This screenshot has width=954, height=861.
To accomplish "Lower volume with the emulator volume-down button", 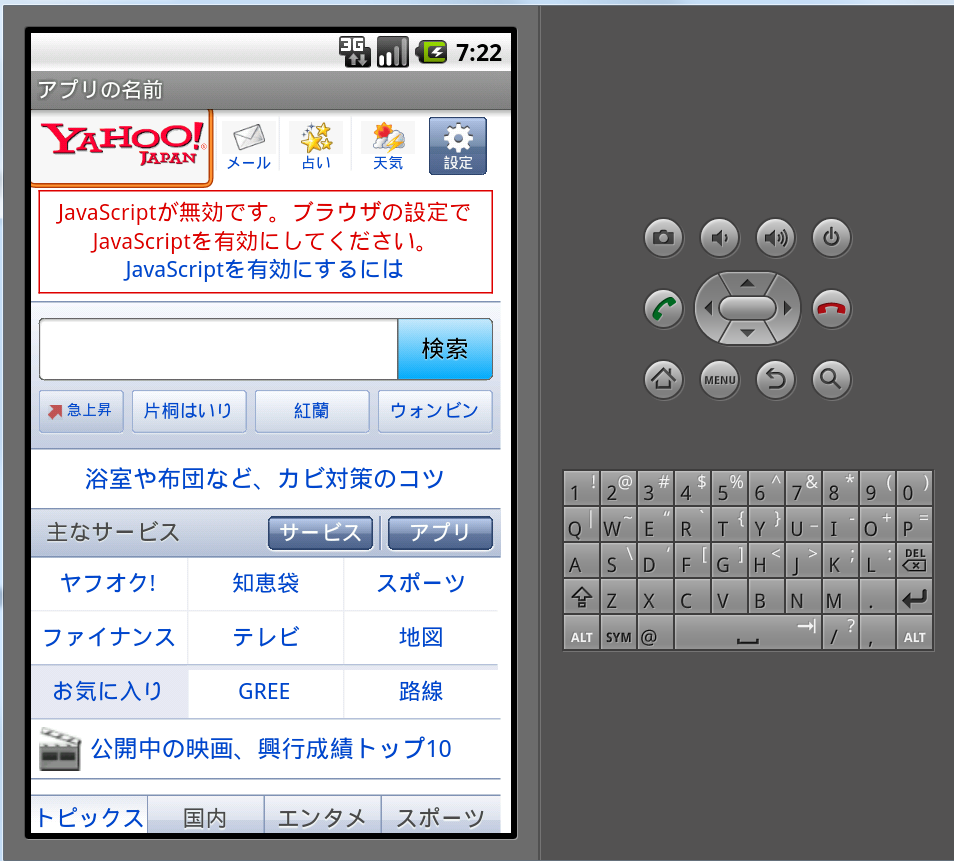I will click(719, 237).
